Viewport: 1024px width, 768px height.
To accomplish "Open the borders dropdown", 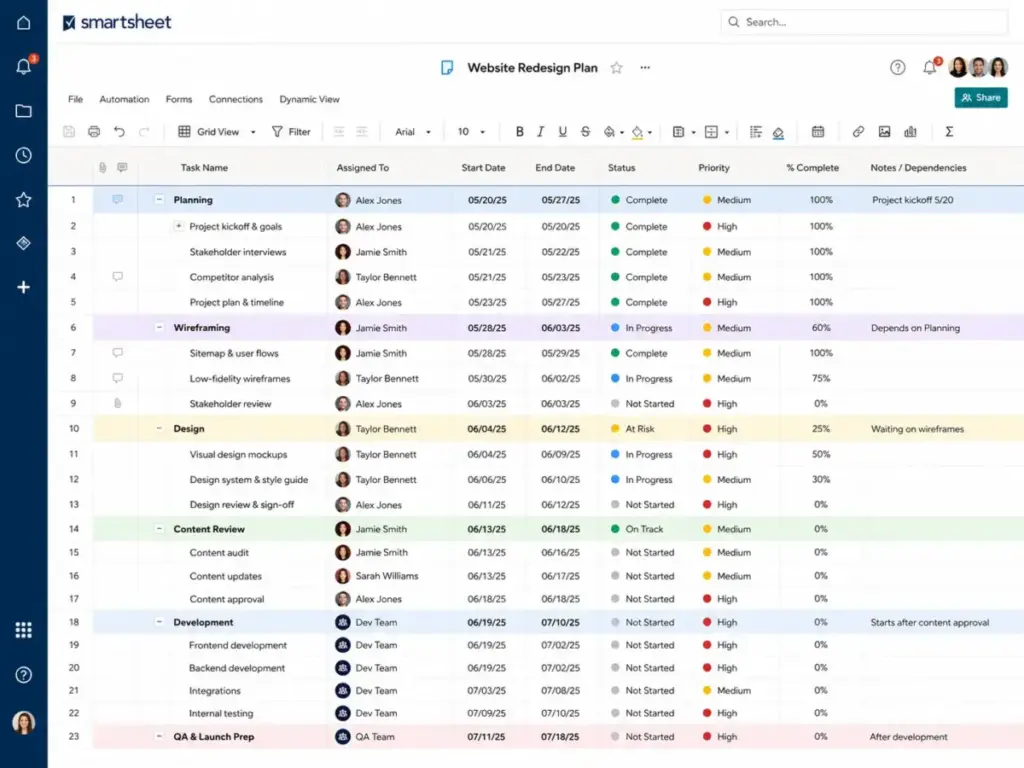I will pyautogui.click(x=716, y=132).
